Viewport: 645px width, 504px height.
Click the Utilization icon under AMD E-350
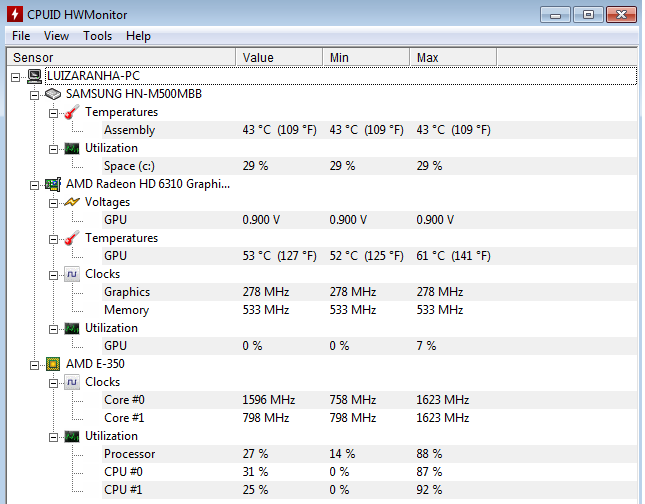point(72,436)
